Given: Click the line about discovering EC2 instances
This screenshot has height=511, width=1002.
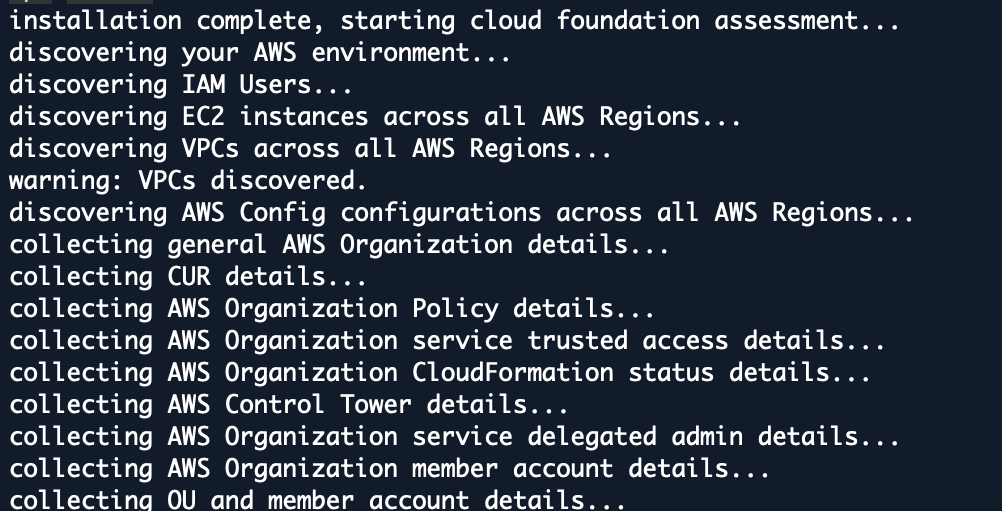Looking at the screenshot, I should (x=375, y=117).
